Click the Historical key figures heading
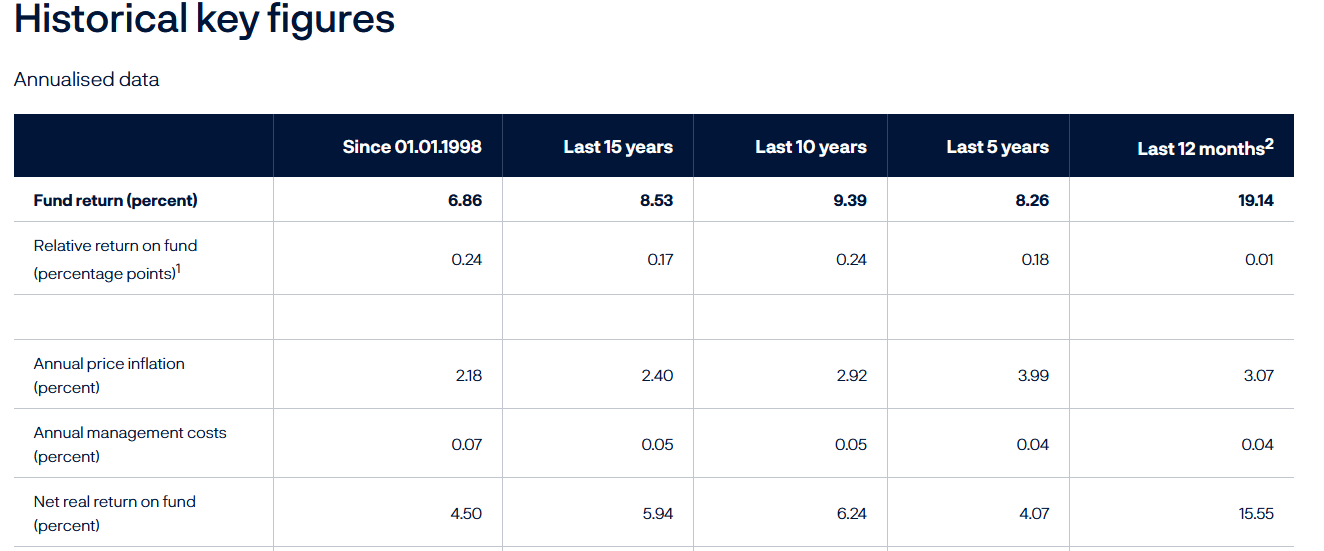 tap(204, 19)
